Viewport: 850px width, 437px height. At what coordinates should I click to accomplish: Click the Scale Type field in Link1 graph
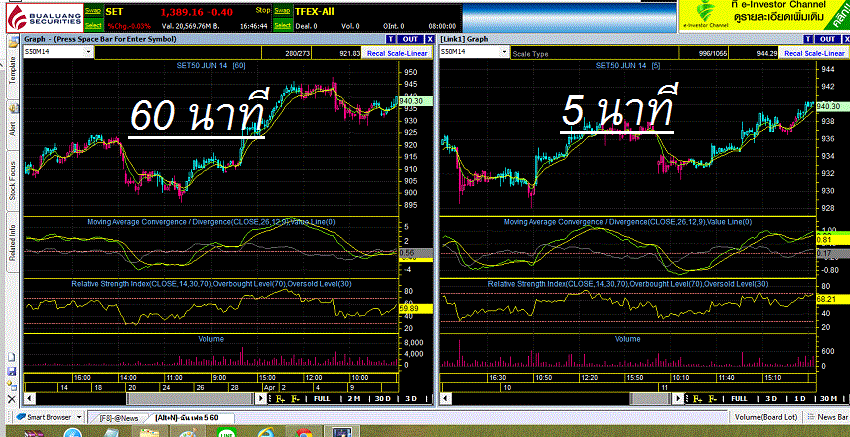point(594,53)
